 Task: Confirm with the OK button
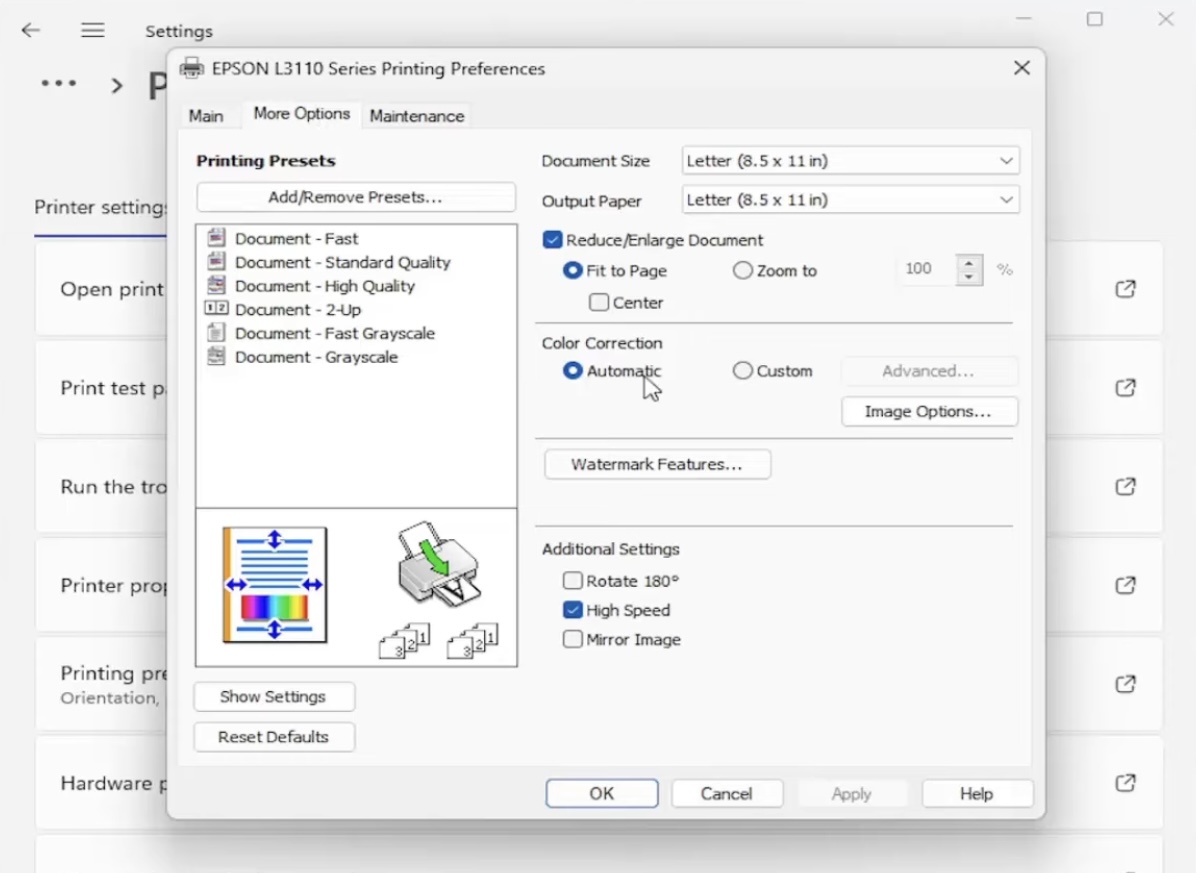pos(602,794)
